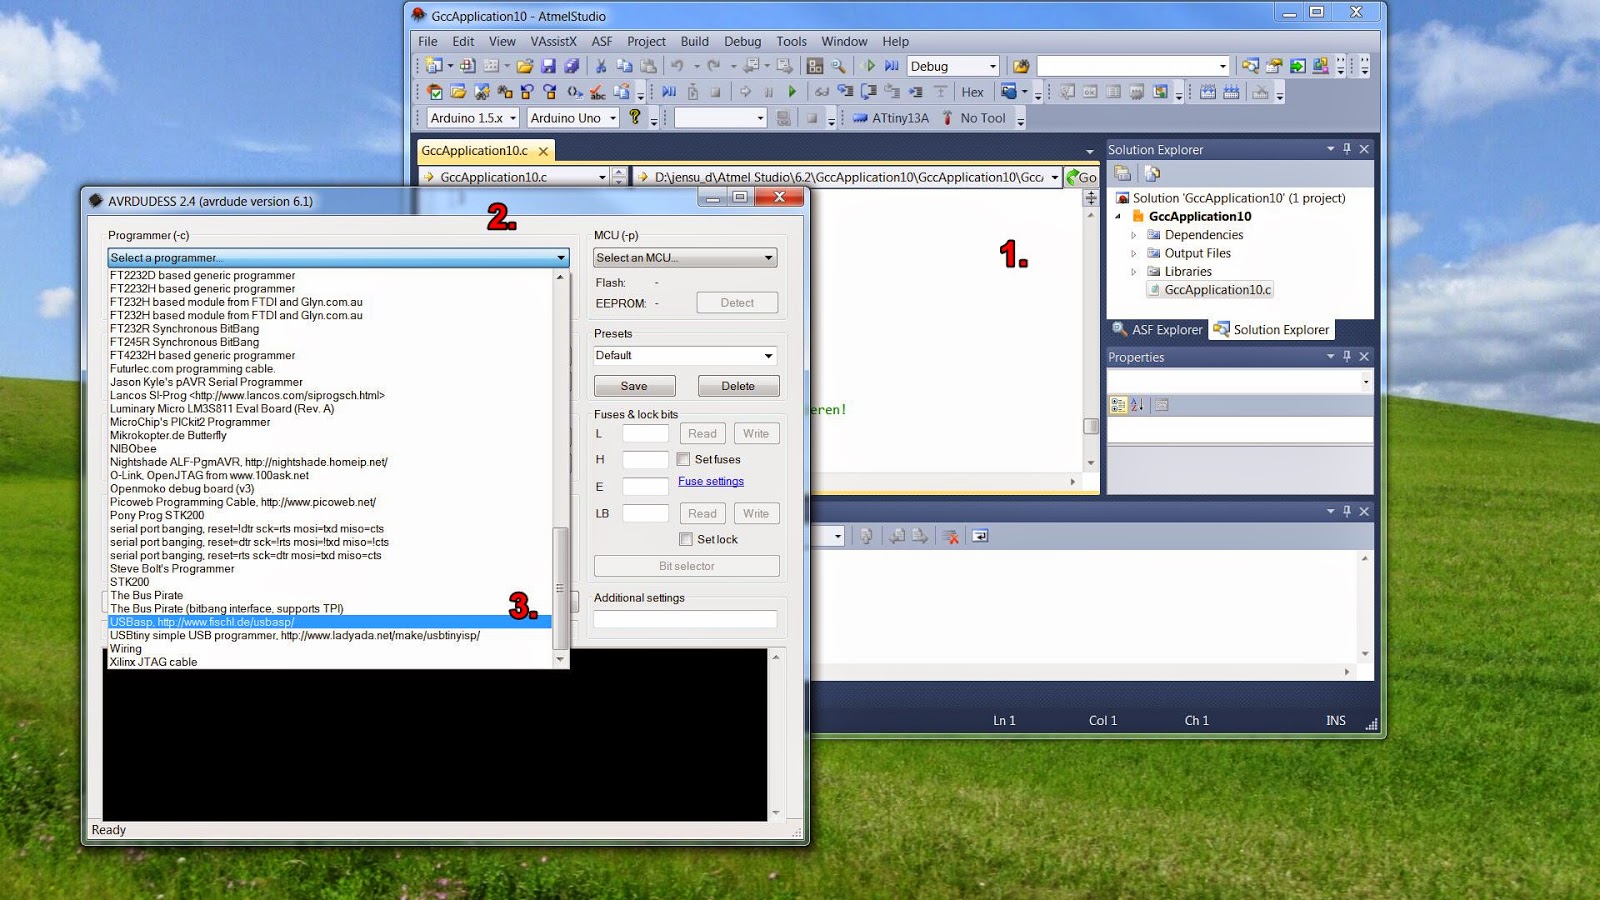Click the green Go button in the editor

pyautogui.click(x=1081, y=177)
